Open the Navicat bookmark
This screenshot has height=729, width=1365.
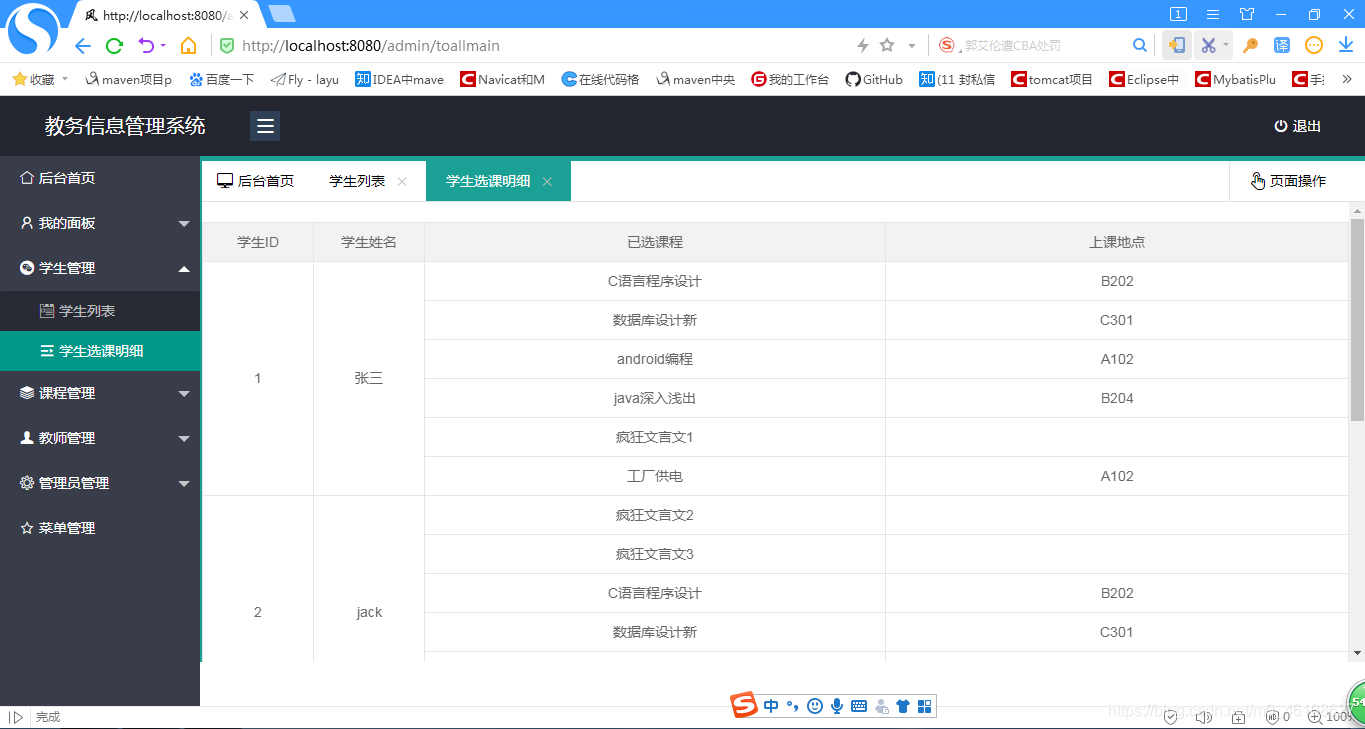pos(502,79)
